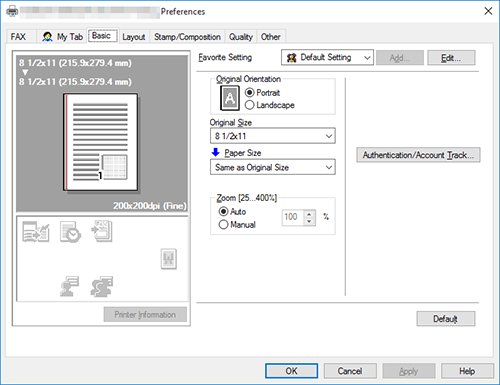This screenshot has height=385, width=500.
Task: Increase the zoom percentage with up arrow
Action: (309, 214)
